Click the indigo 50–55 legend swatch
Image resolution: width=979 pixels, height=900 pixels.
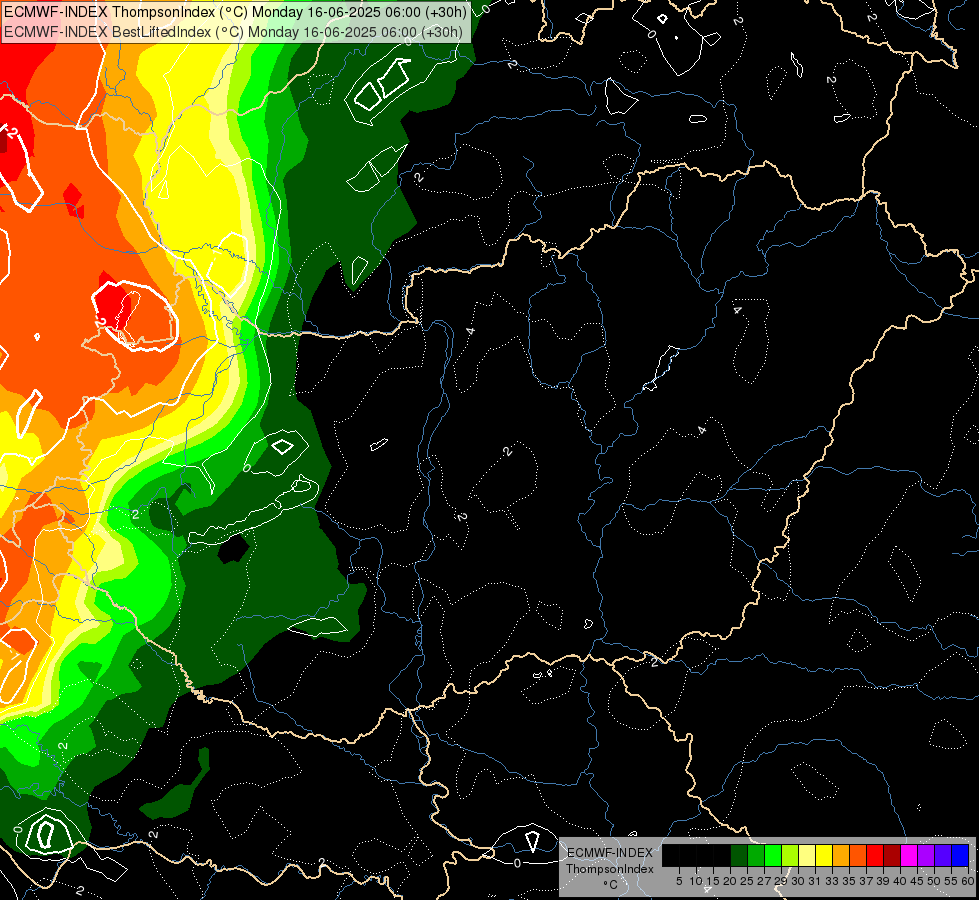(x=943, y=855)
